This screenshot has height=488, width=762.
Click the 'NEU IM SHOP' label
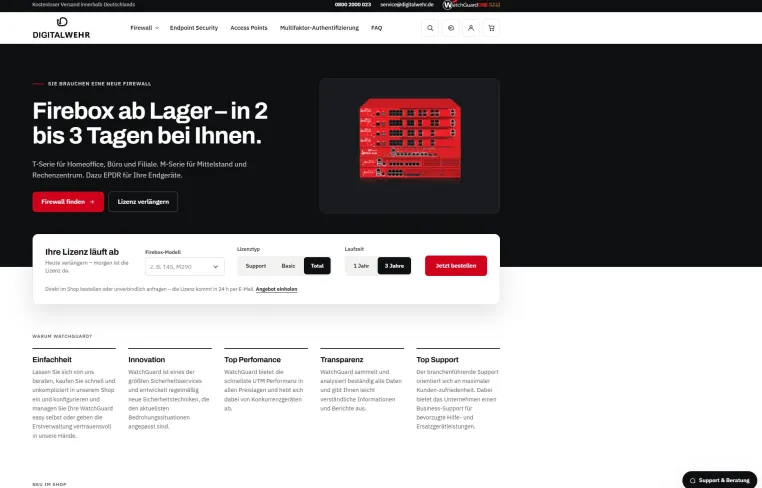(x=50, y=485)
